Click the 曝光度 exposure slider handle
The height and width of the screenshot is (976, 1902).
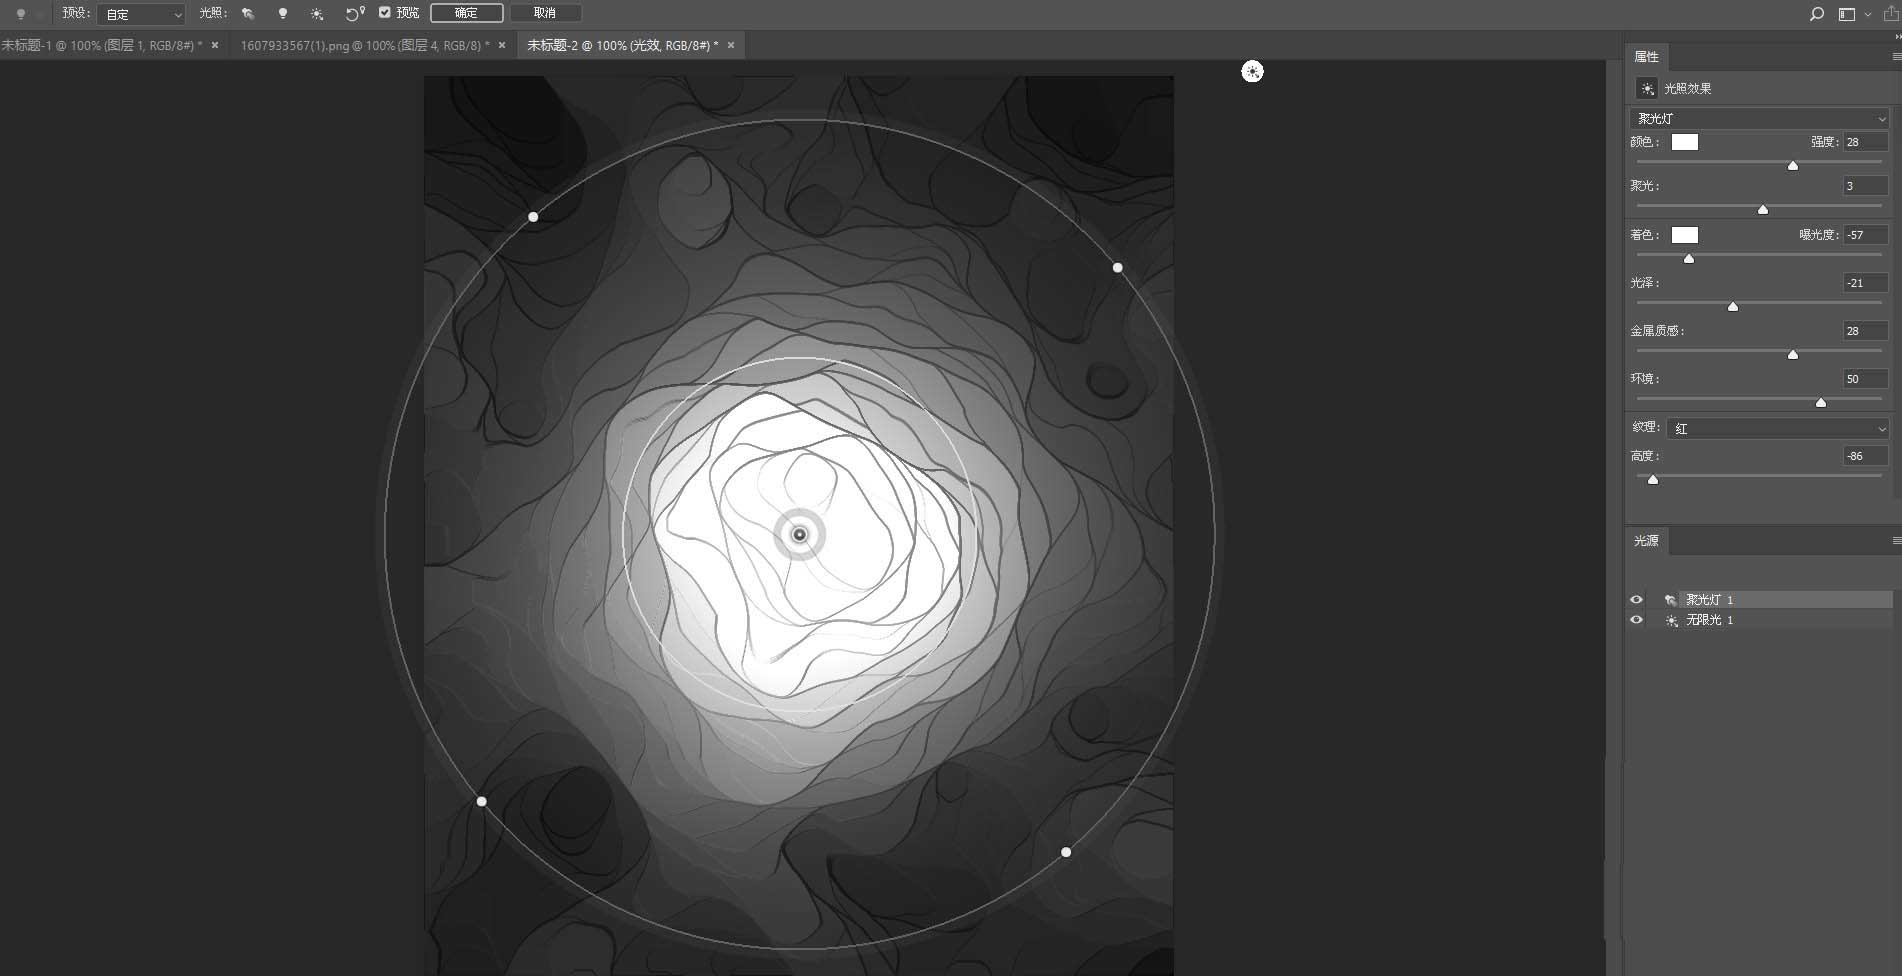point(1689,258)
